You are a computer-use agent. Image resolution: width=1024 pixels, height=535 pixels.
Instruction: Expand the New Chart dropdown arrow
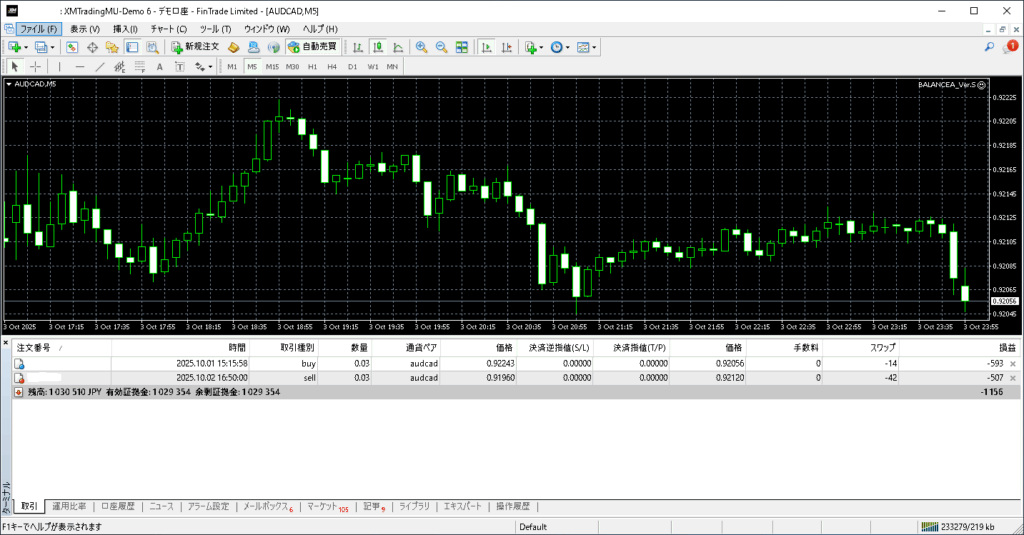26,47
